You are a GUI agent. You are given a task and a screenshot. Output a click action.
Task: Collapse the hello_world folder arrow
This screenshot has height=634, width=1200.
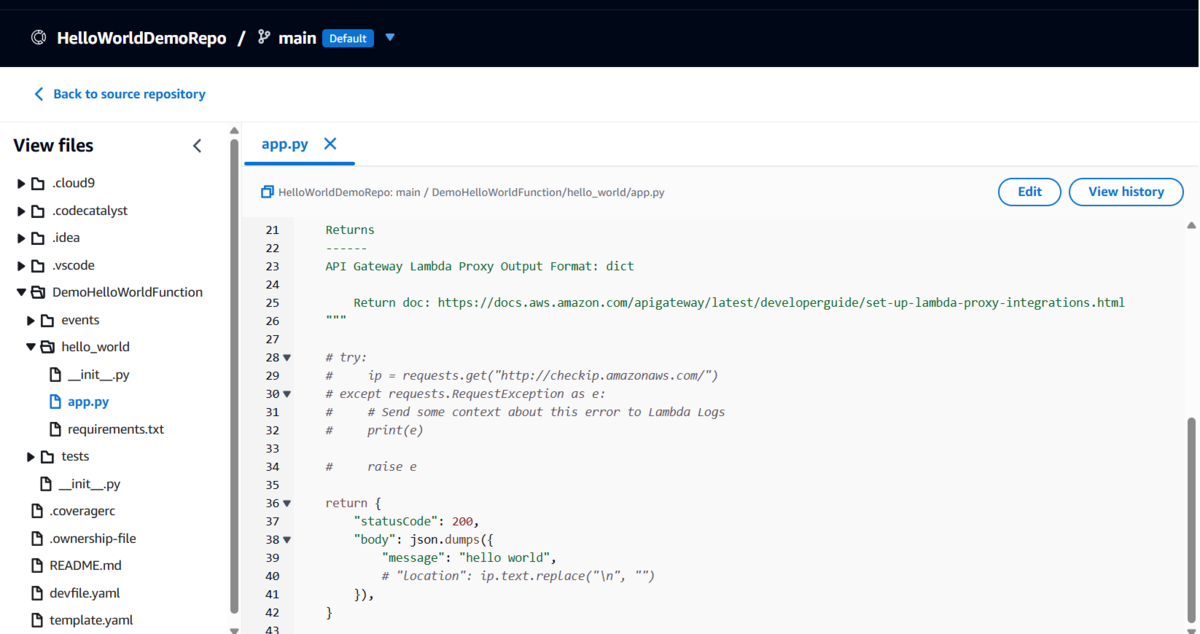(x=31, y=347)
